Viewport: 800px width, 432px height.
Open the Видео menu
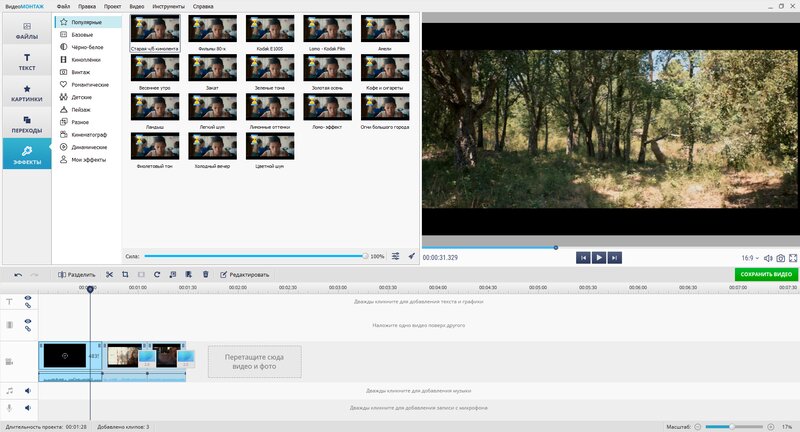137,6
